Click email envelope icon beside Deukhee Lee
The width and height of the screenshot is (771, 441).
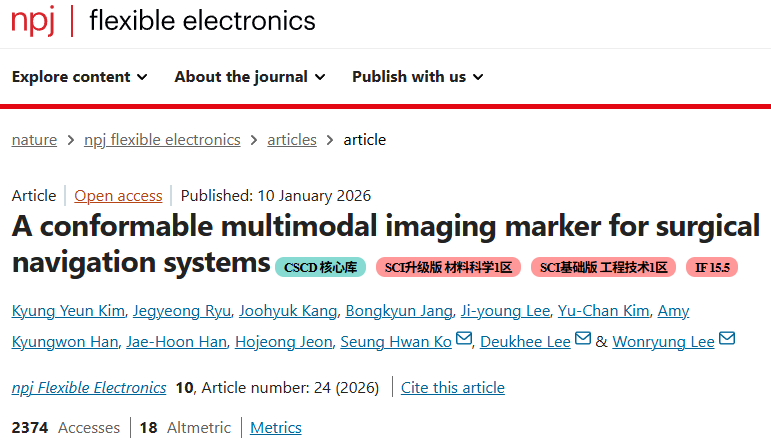pos(583,340)
